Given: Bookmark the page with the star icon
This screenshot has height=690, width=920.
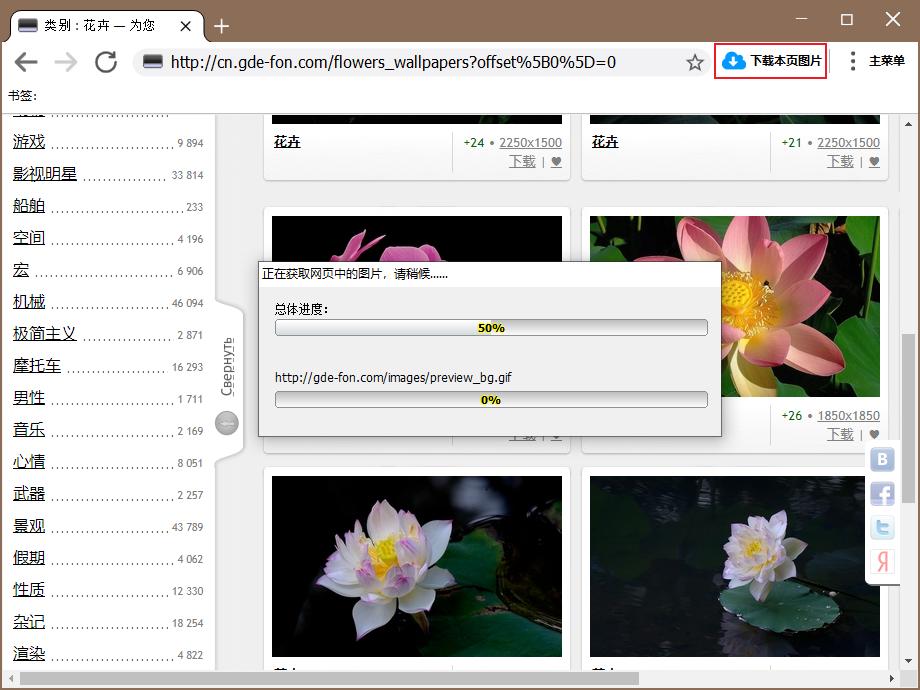Looking at the screenshot, I should [x=694, y=61].
